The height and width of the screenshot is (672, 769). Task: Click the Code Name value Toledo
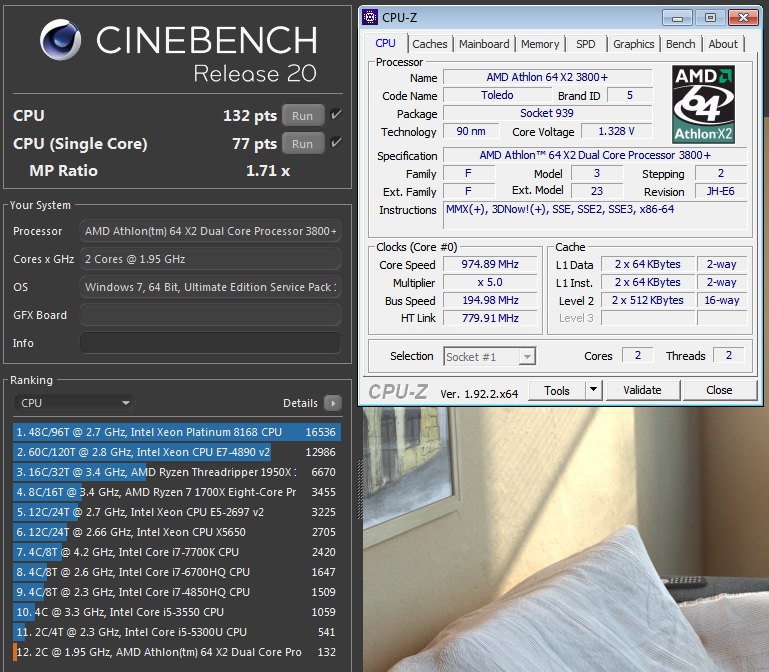coord(497,95)
